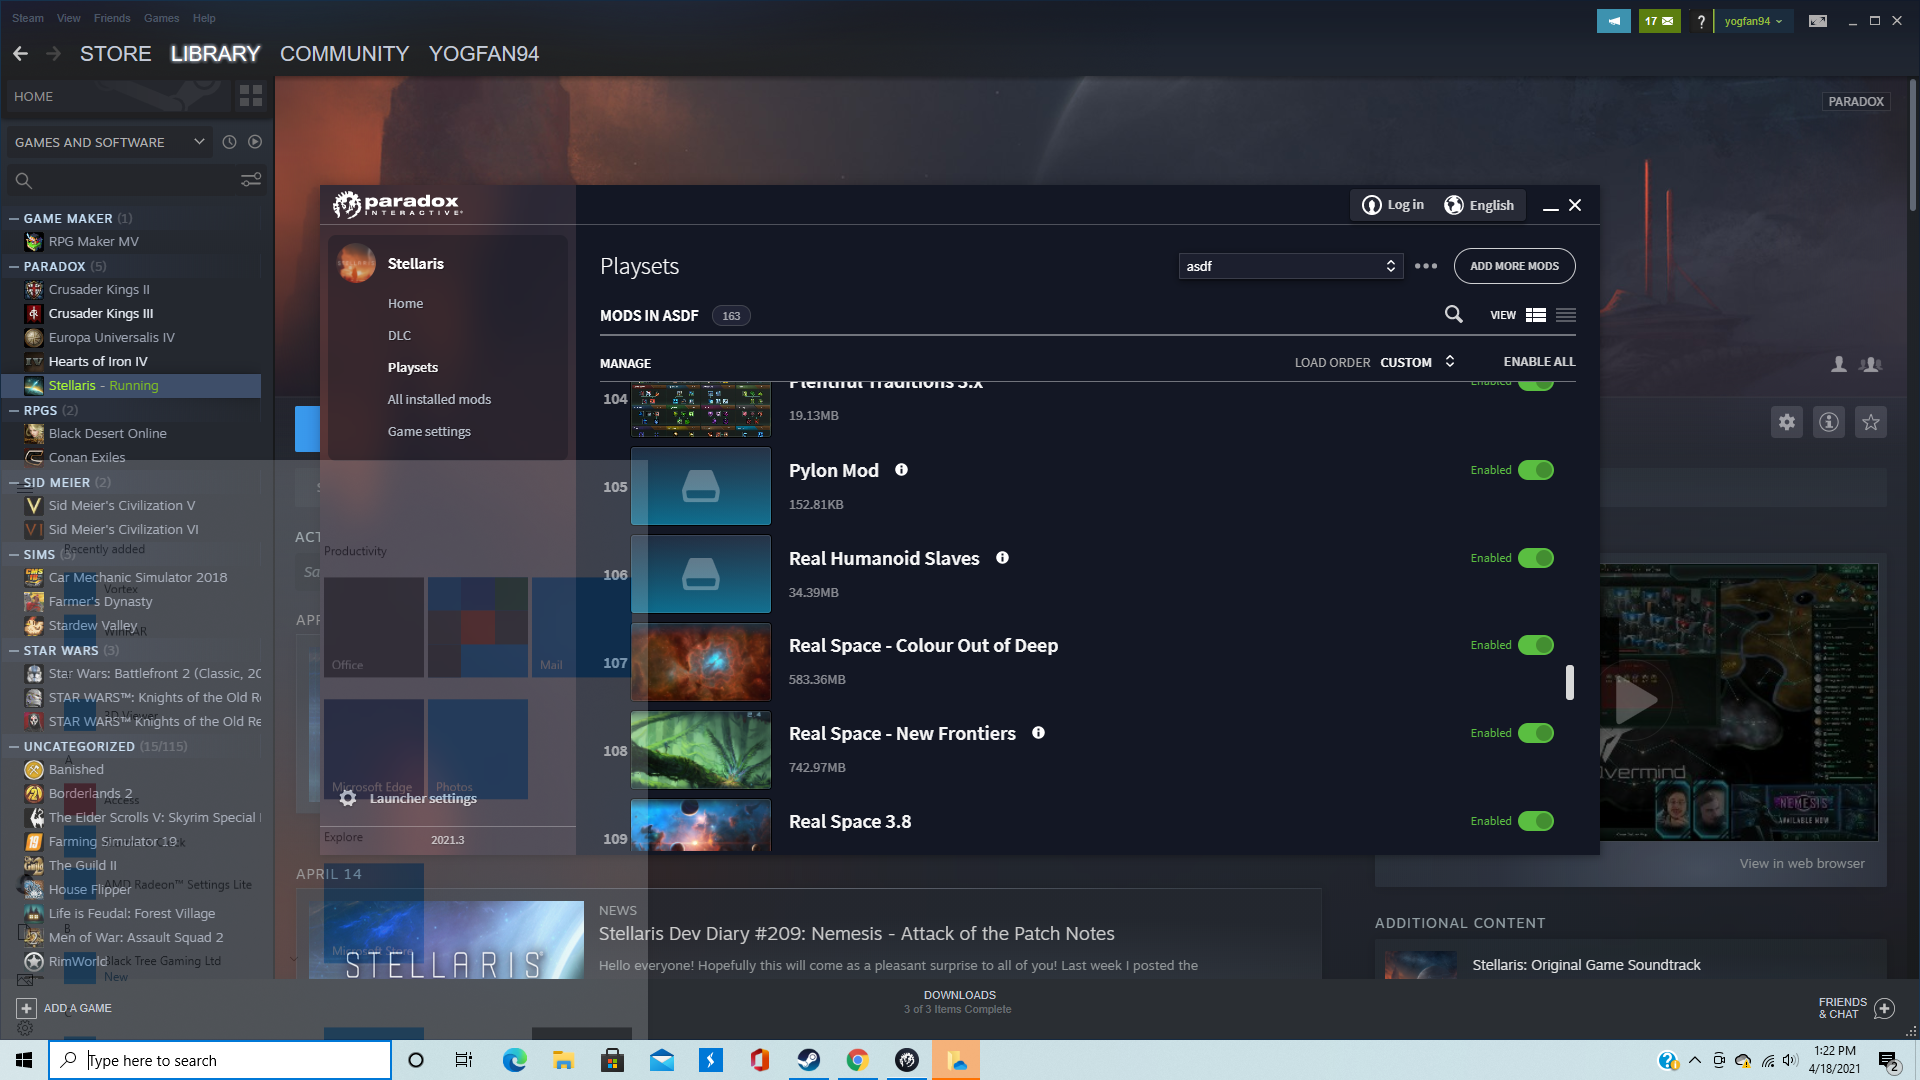Open the yogfan94 account dropdown
This screenshot has height=1080, width=1920.
(x=1753, y=21)
